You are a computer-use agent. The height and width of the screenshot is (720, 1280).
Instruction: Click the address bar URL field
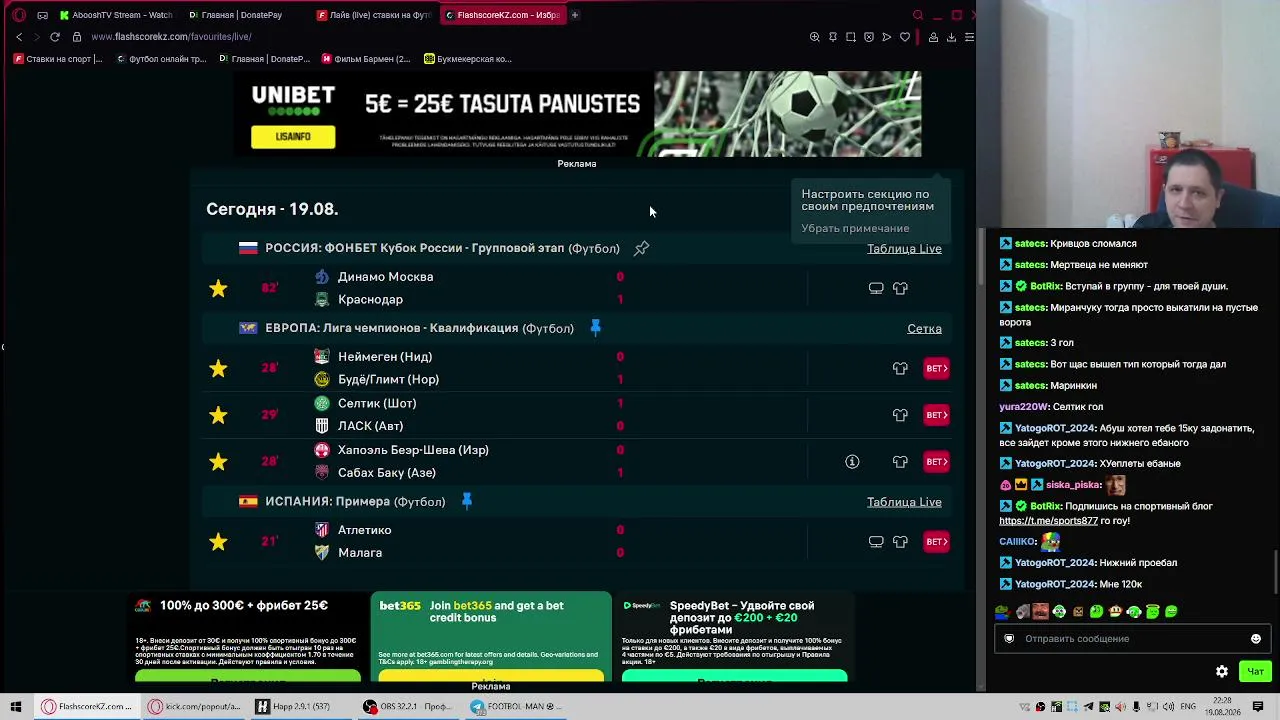(440, 37)
